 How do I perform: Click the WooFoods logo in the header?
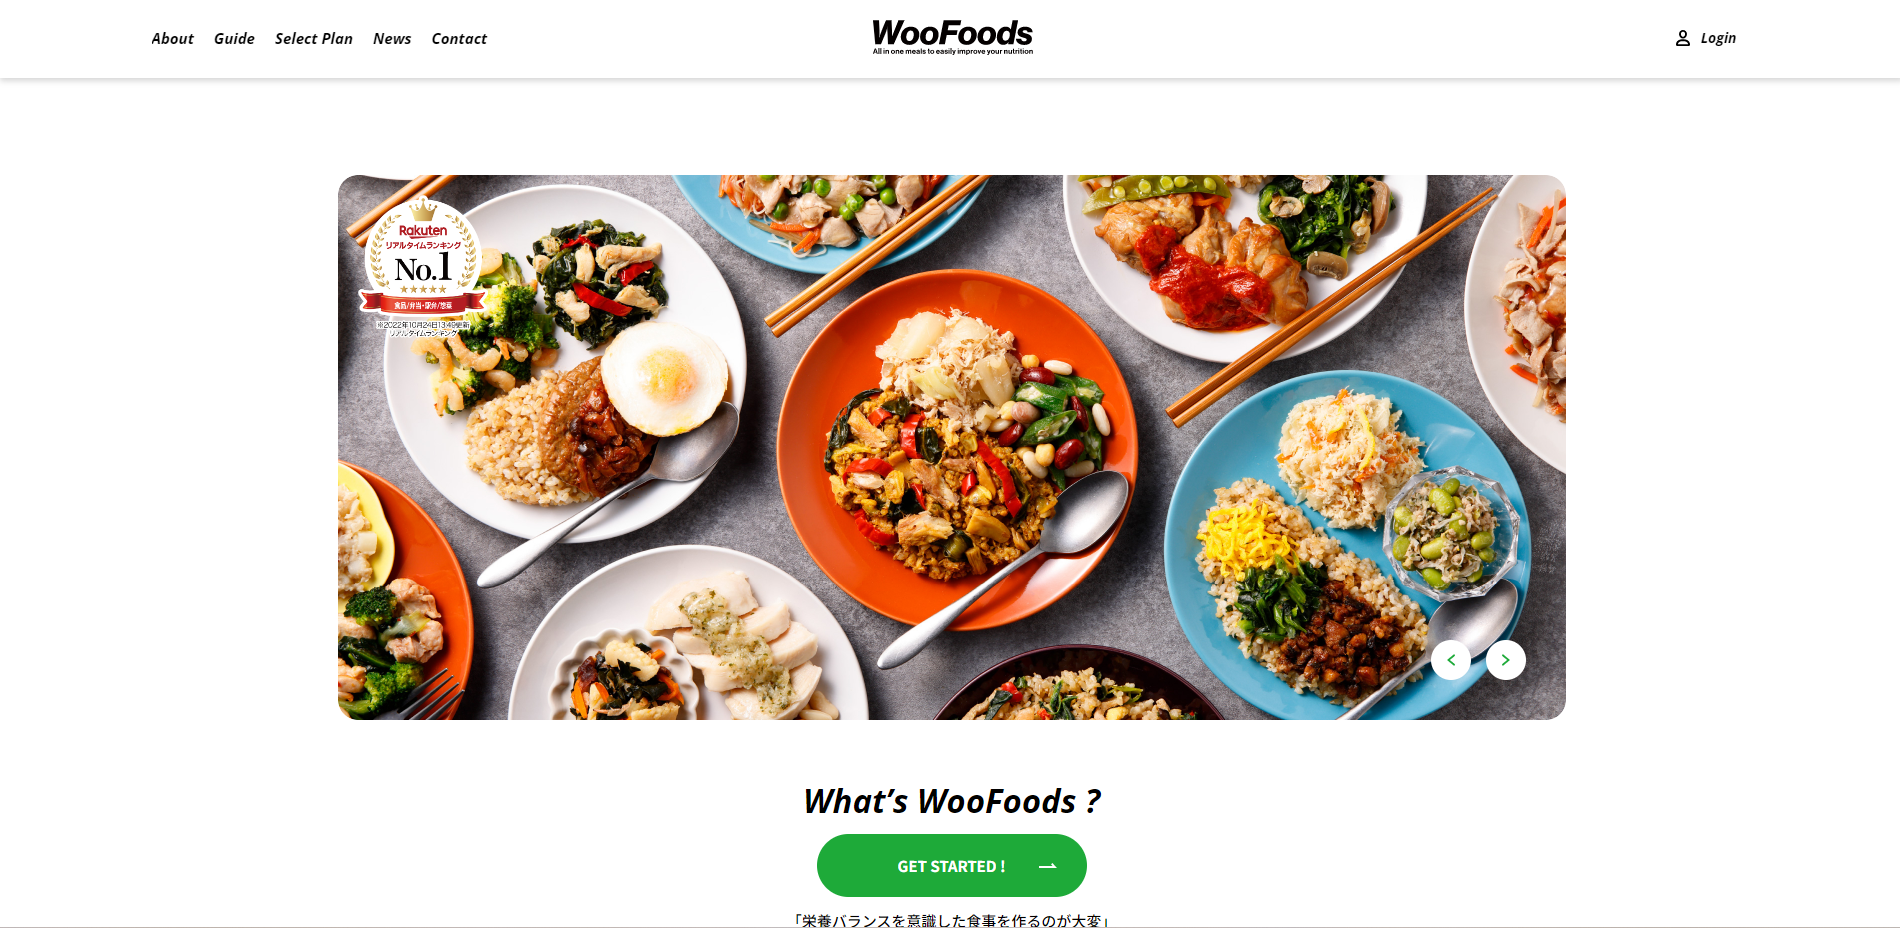click(x=952, y=37)
